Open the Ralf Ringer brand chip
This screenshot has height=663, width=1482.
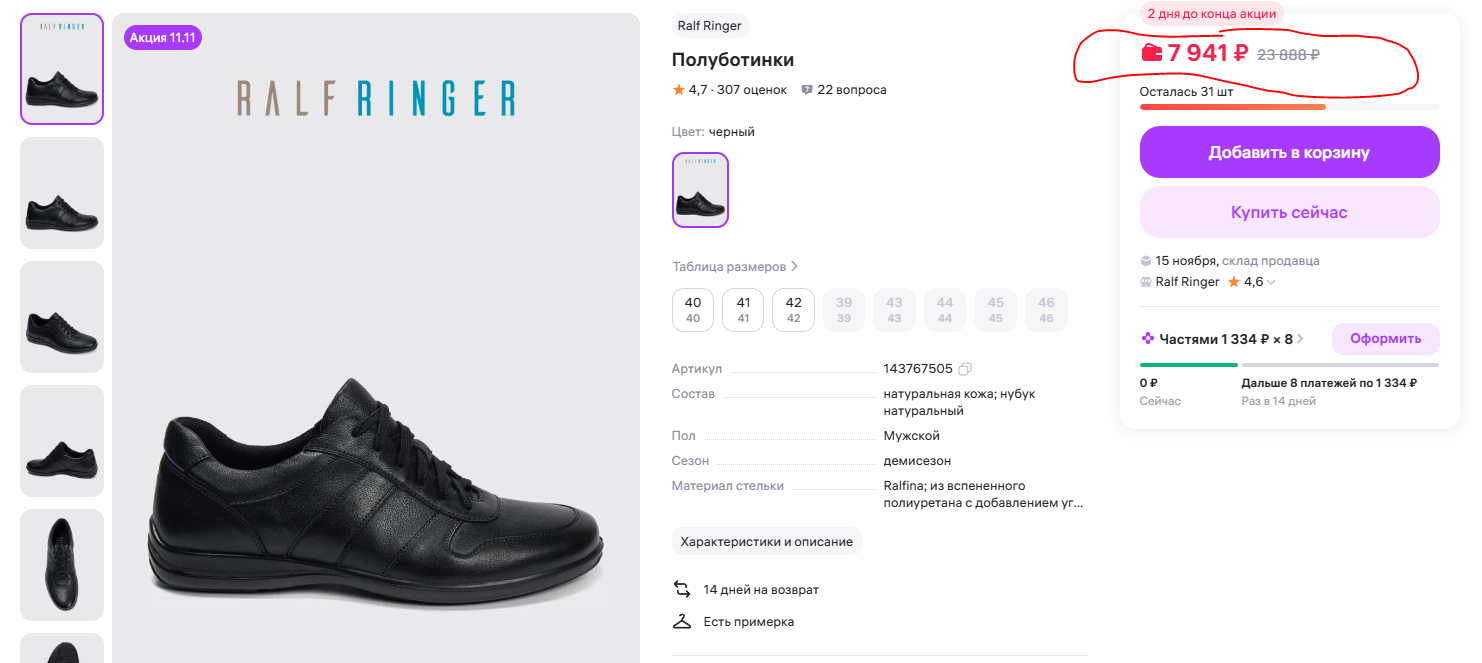coord(710,26)
